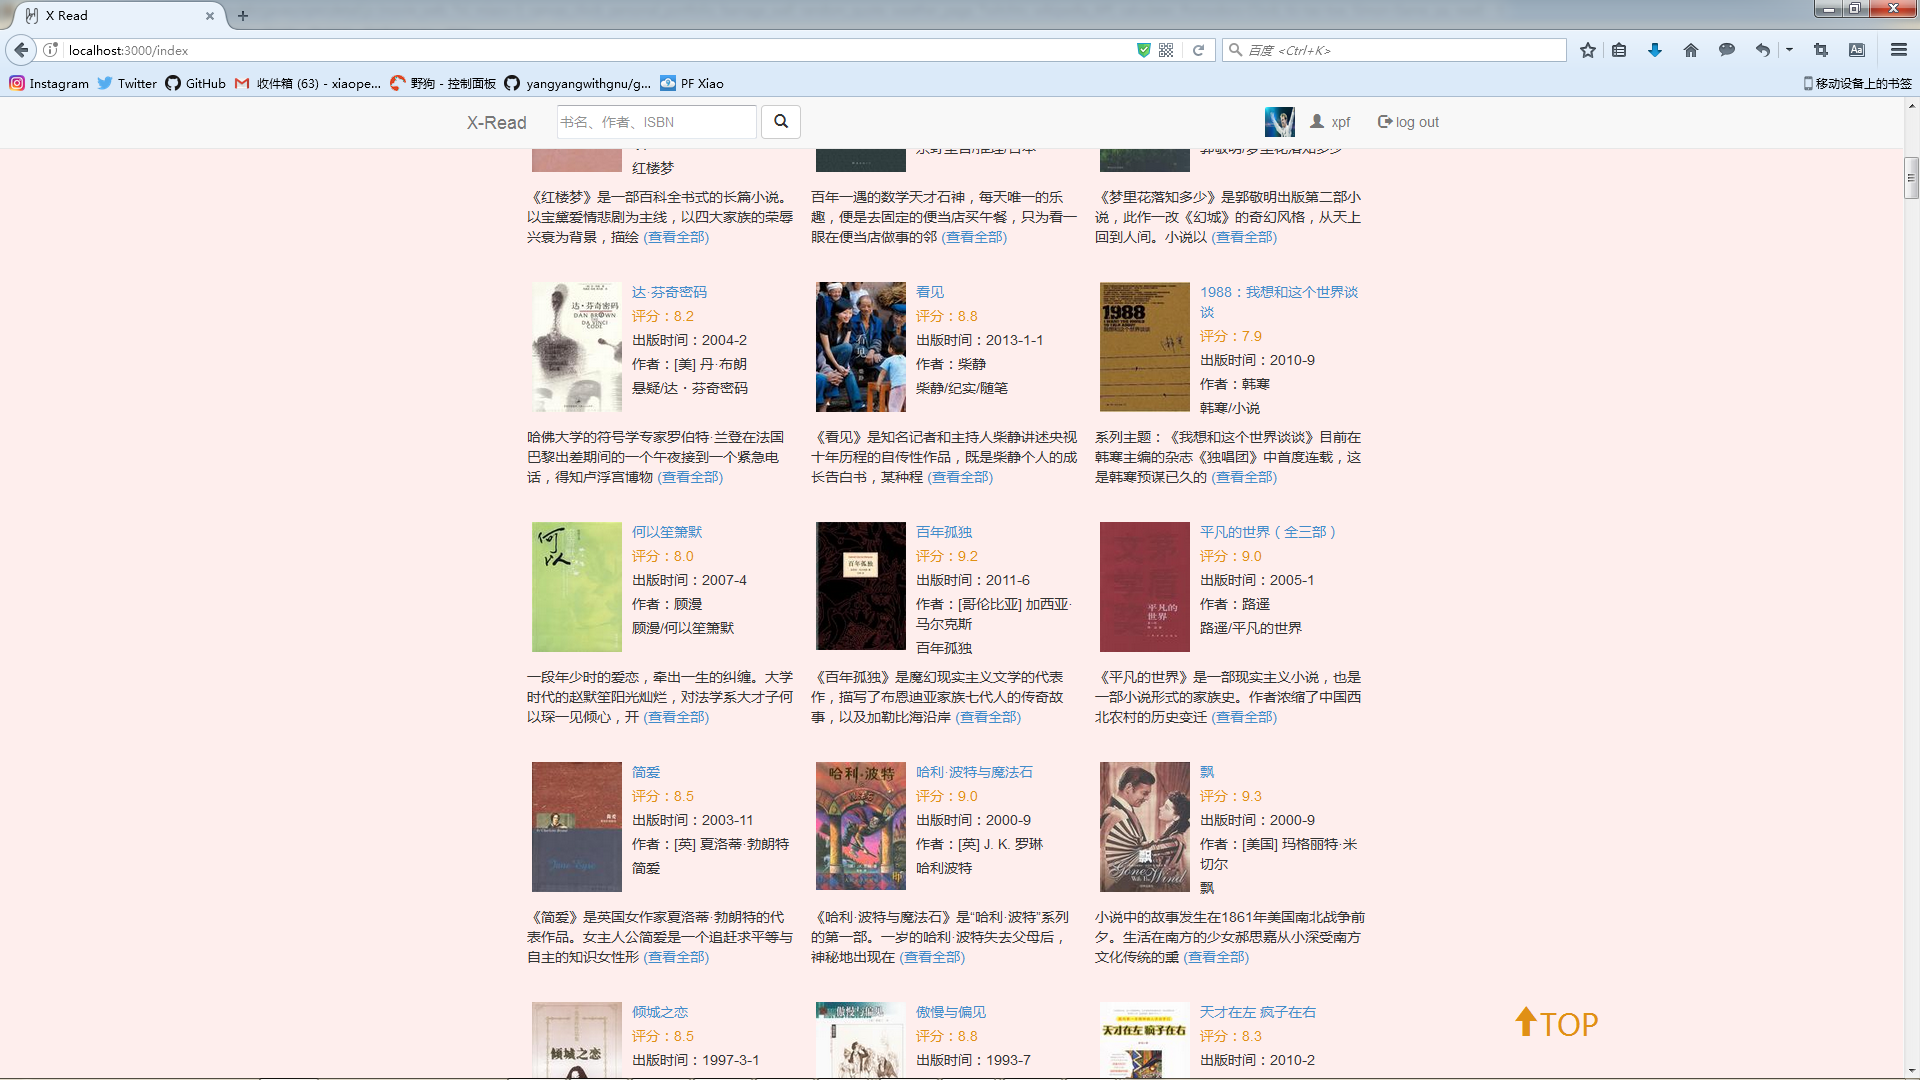Screen dimensions: 1920x1080
Task: Click the undo arrow toolbar icon
Action: [1763, 50]
